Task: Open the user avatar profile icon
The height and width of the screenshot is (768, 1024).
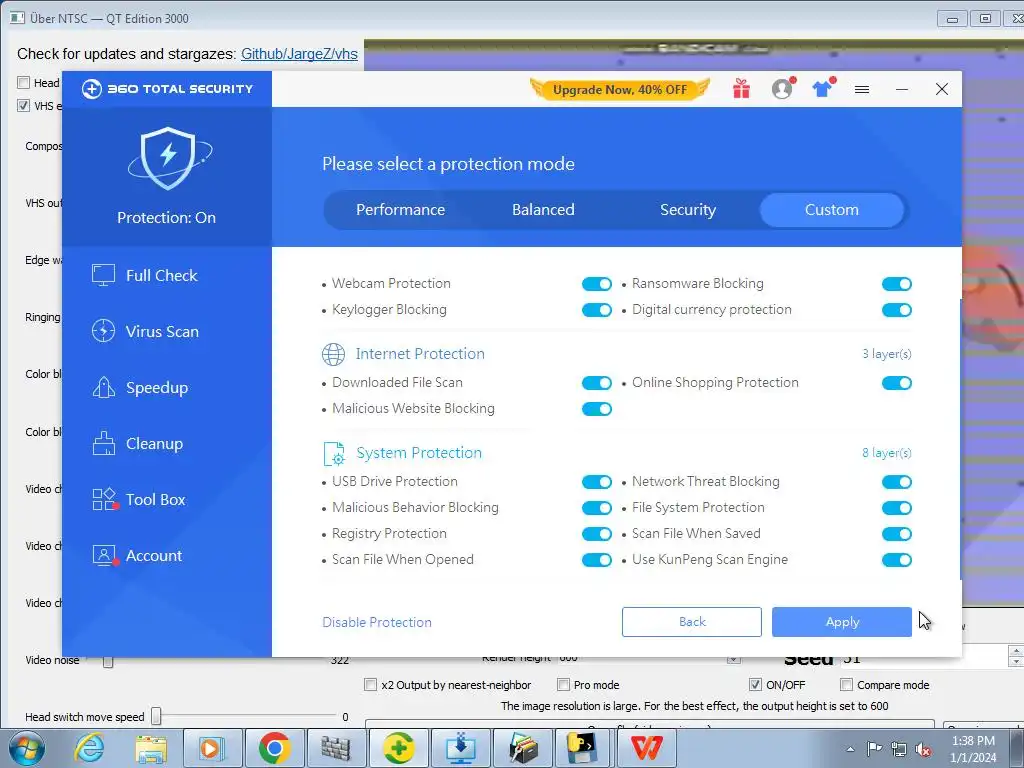Action: pyautogui.click(x=782, y=89)
